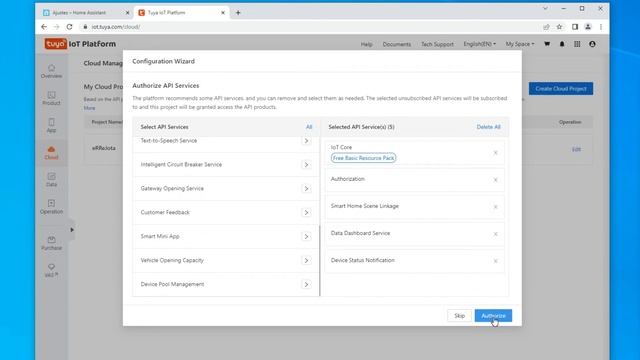The image size is (640, 360).
Task: Open the shopping cart icon
Action: (x=547, y=44)
